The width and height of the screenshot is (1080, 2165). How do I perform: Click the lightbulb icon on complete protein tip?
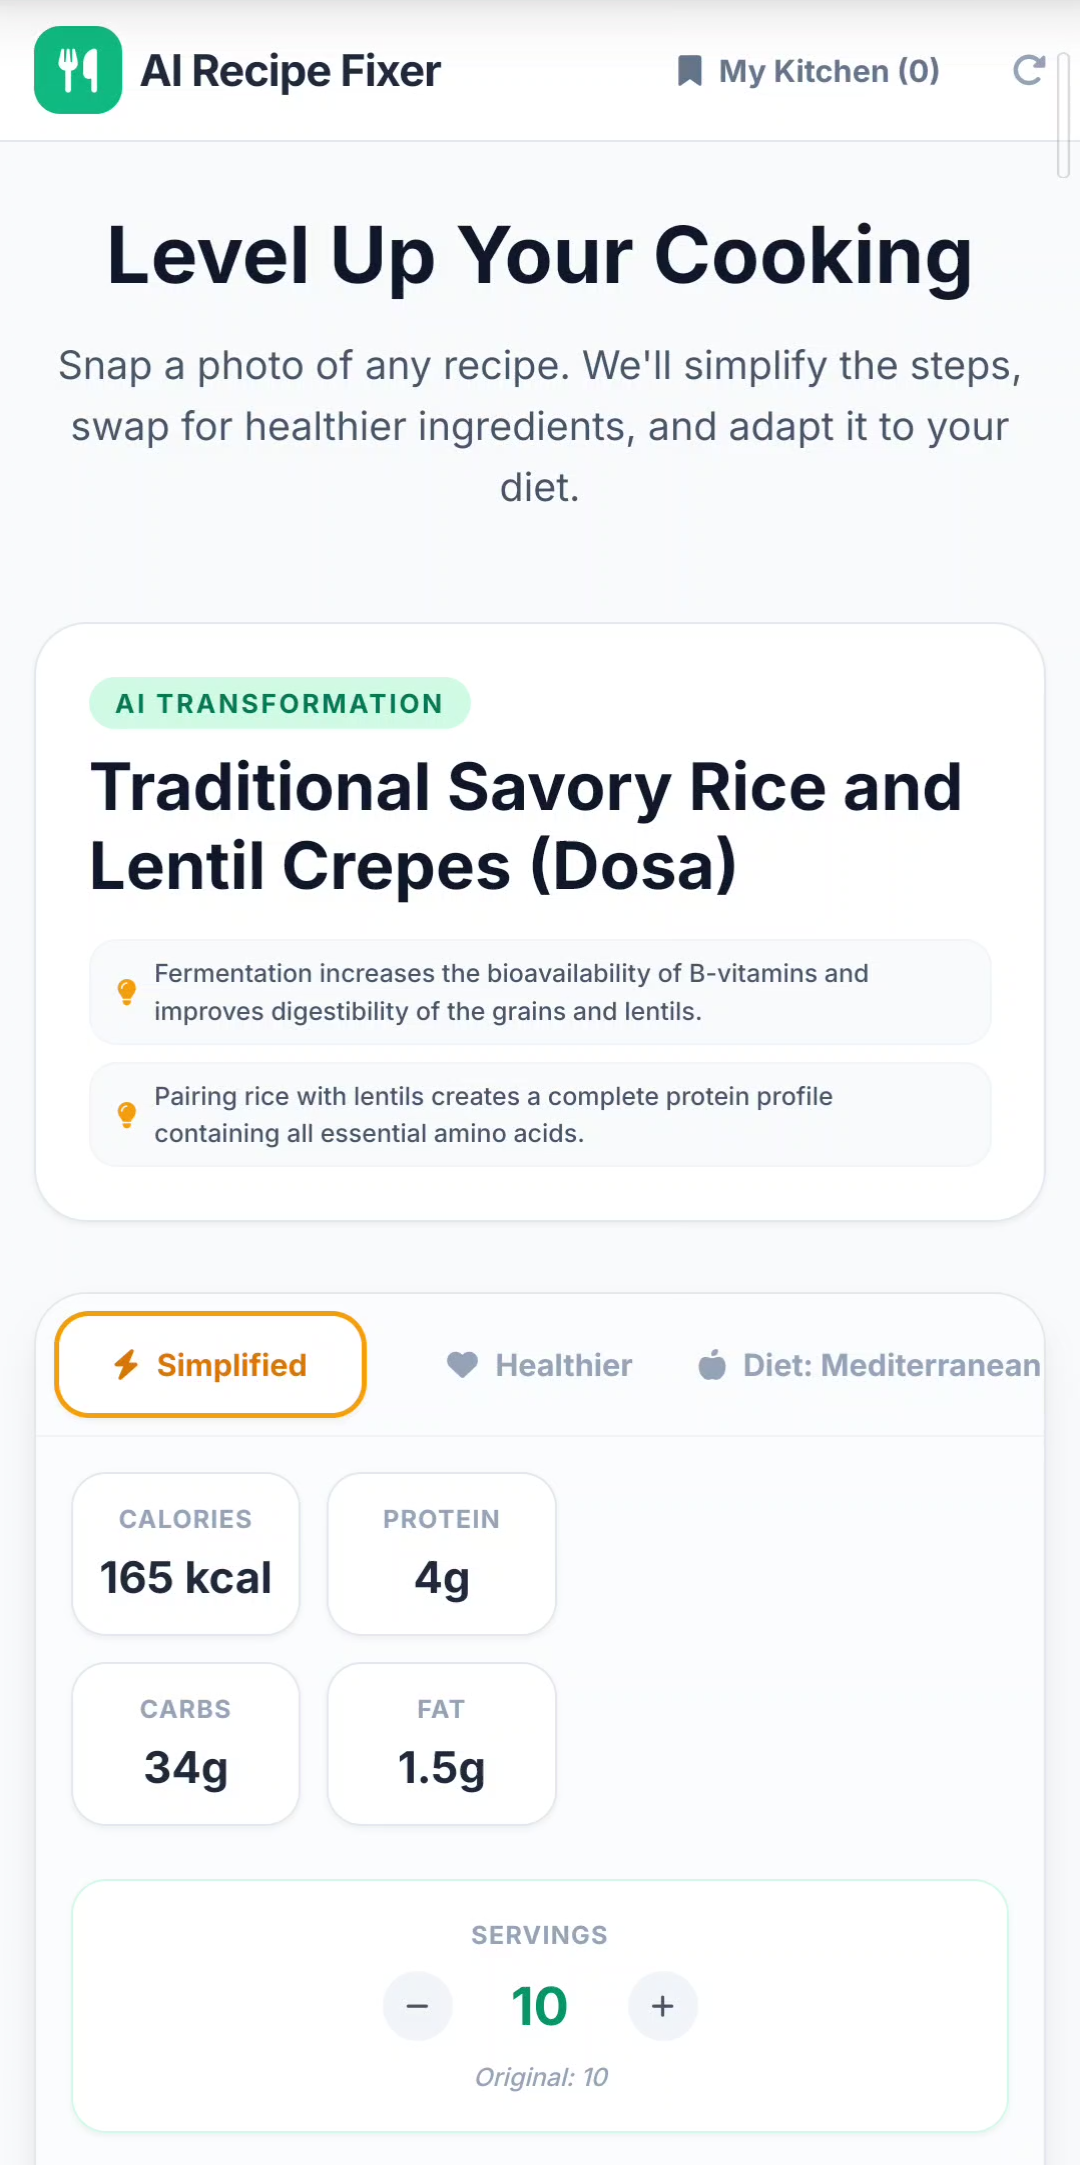point(127,1115)
